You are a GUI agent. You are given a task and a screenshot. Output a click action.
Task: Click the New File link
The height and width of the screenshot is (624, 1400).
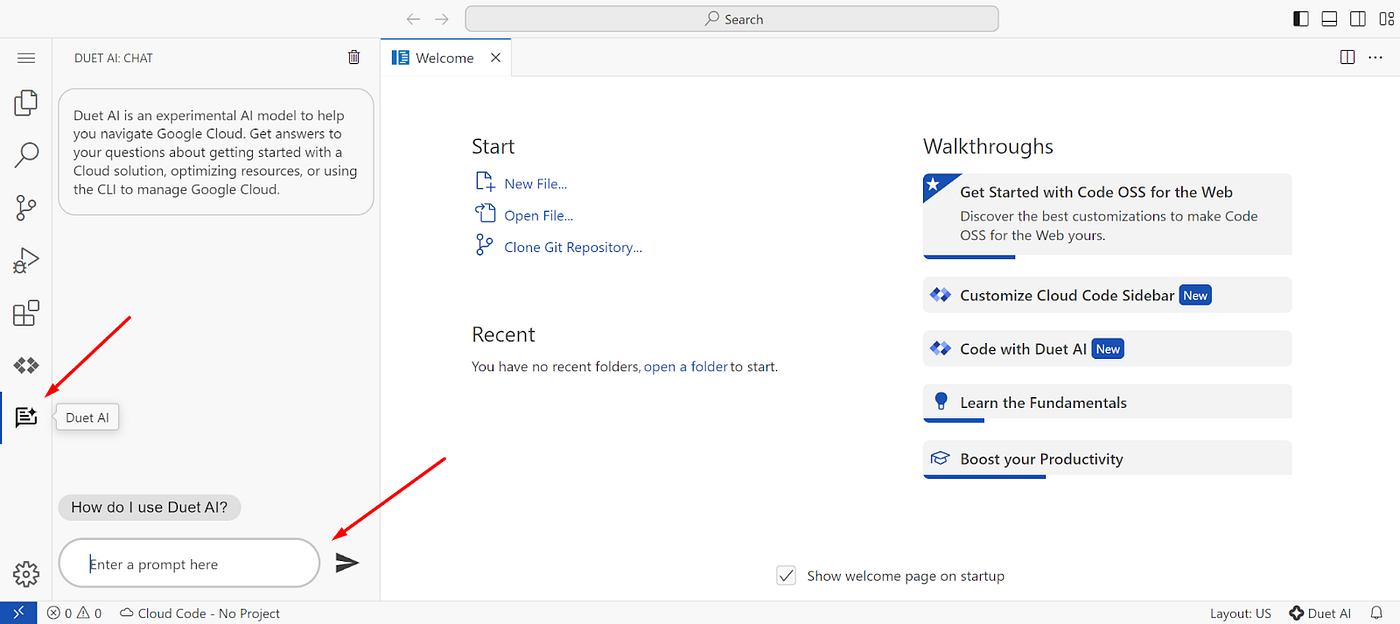point(535,184)
